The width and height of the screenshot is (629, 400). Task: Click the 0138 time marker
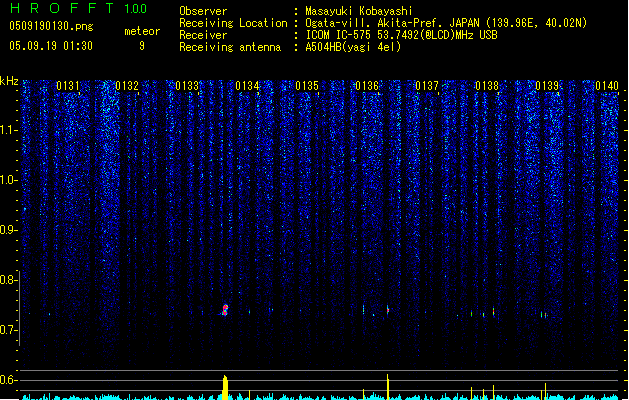click(x=487, y=85)
